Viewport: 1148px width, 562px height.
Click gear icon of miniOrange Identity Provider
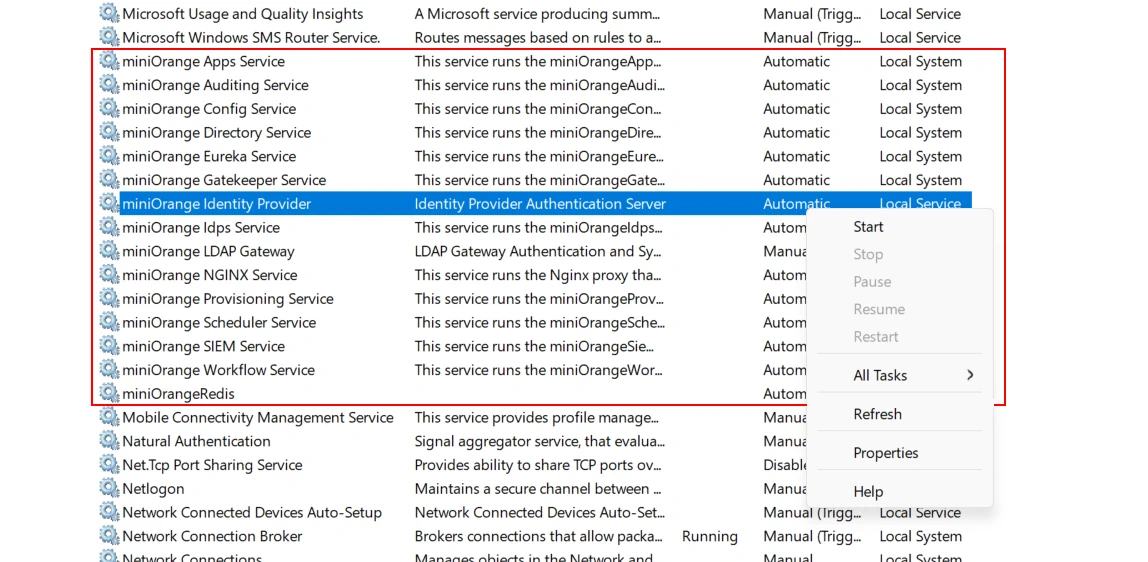pos(109,203)
